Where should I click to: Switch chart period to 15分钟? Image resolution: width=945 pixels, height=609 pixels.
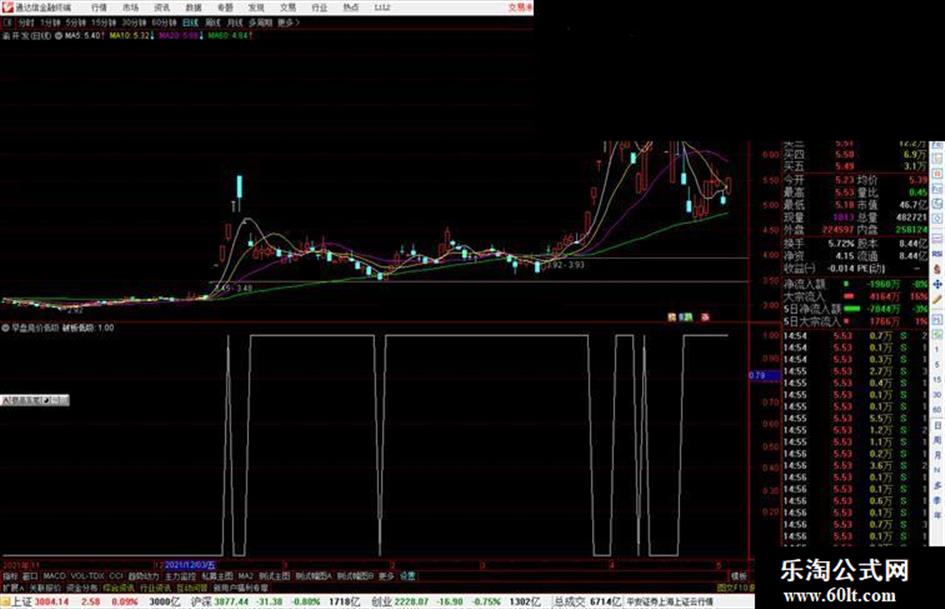point(104,22)
